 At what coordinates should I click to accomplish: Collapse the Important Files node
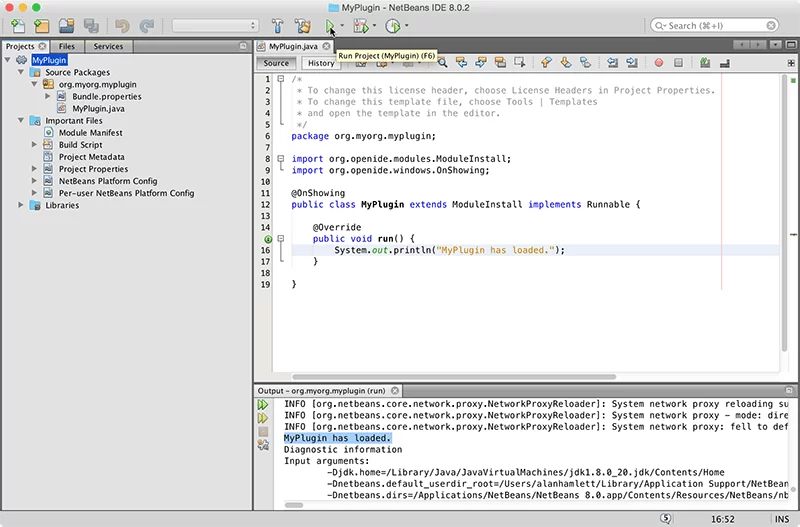[21, 120]
